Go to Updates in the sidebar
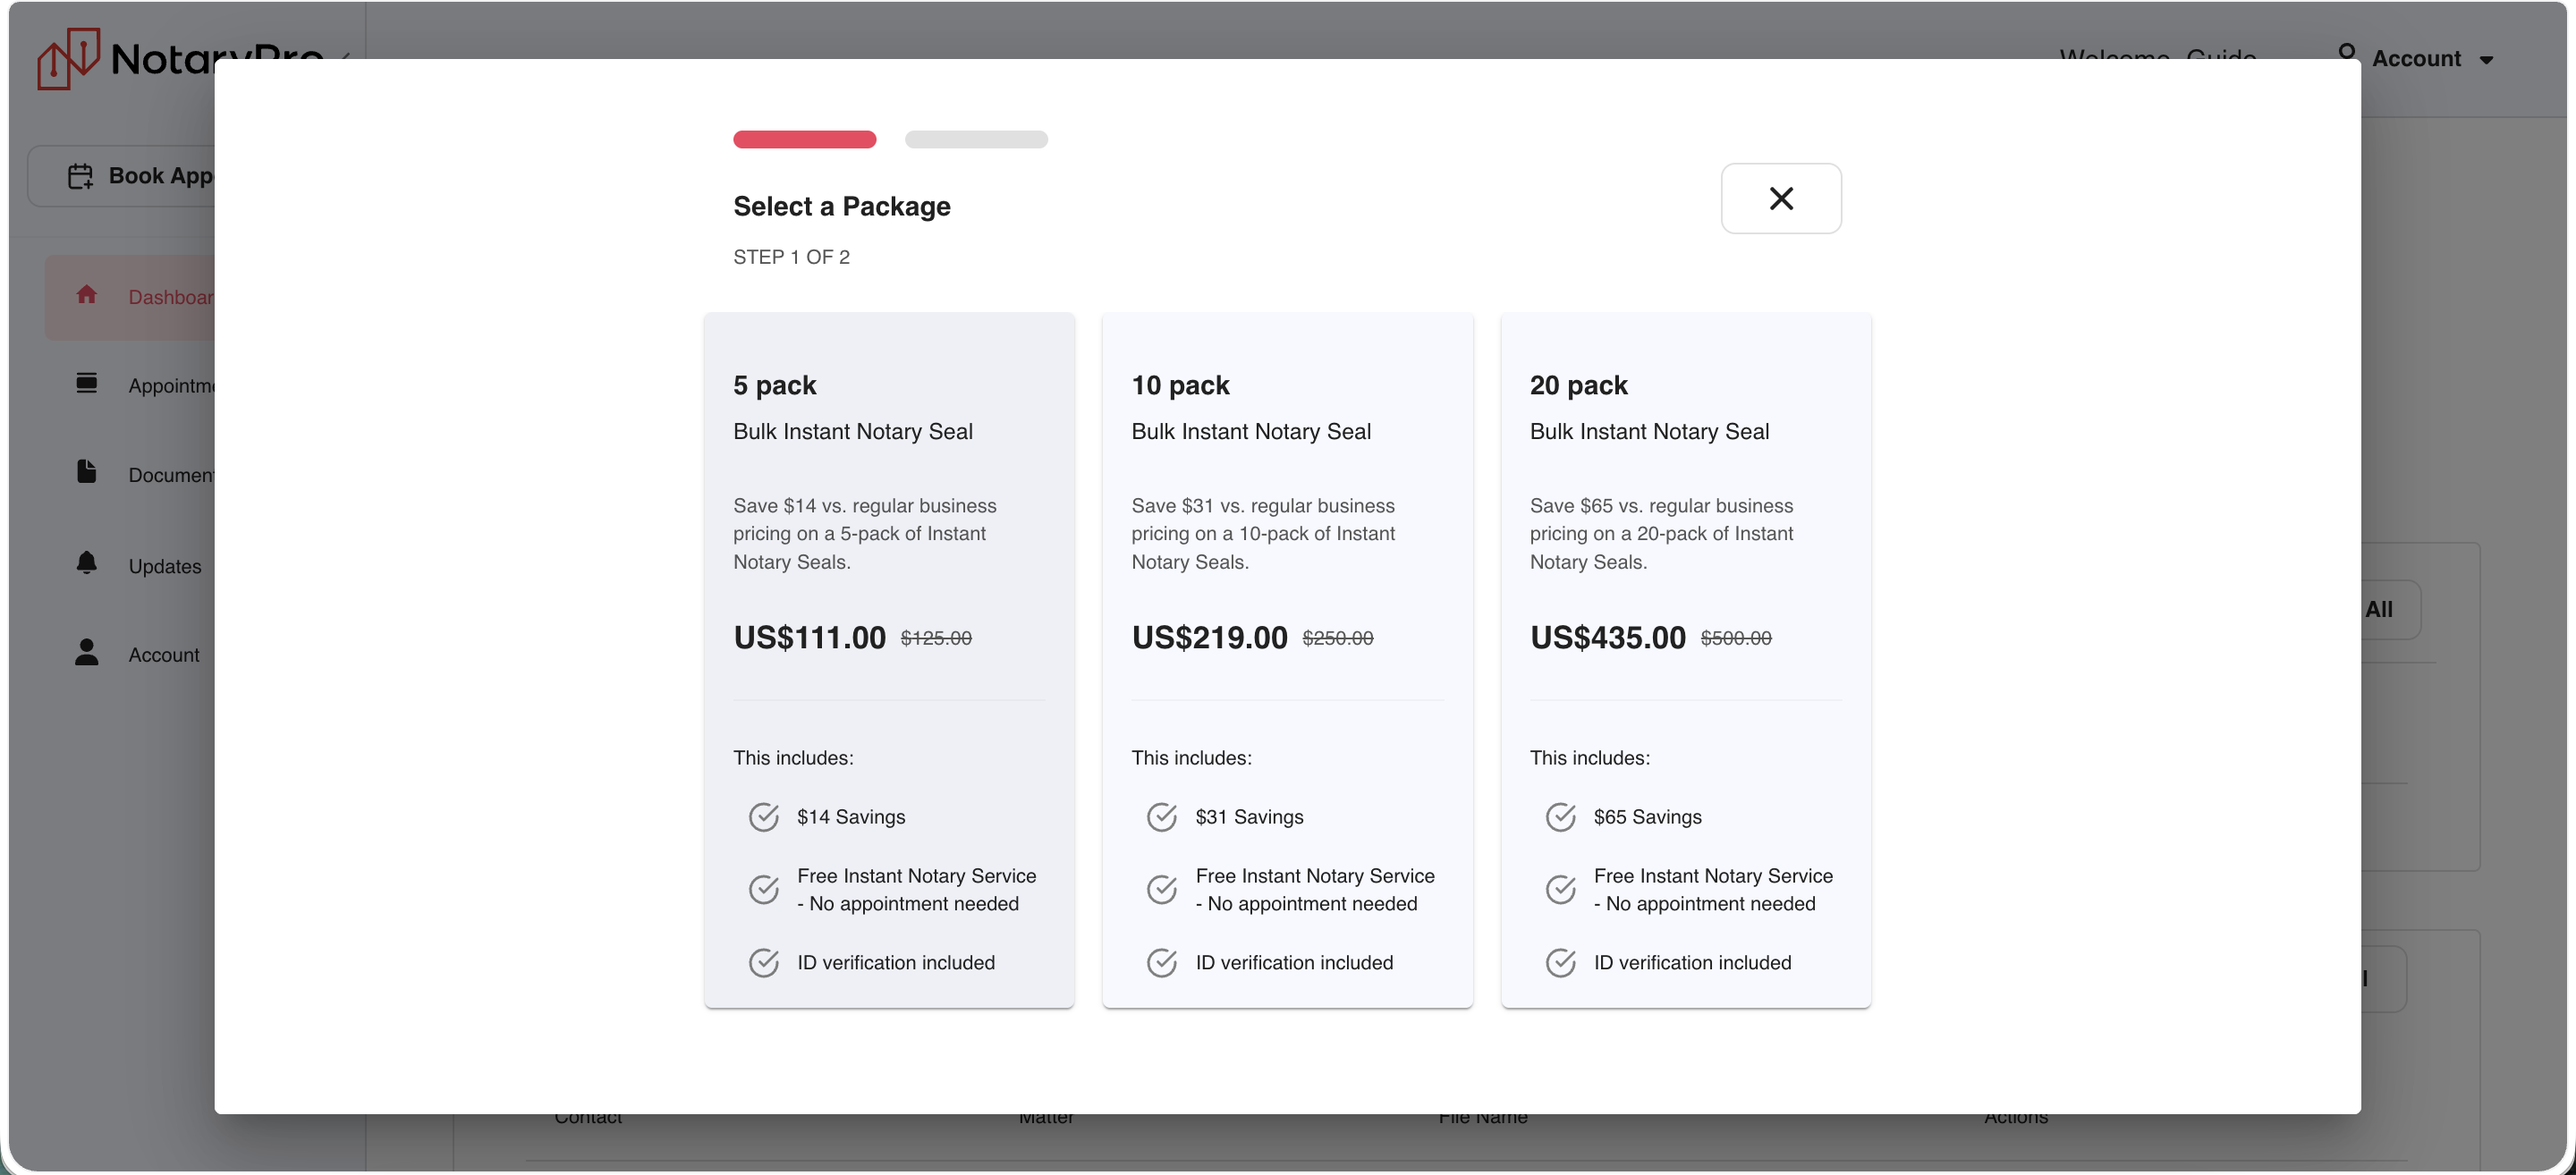Viewport: 2576px width, 1175px height. click(165, 566)
